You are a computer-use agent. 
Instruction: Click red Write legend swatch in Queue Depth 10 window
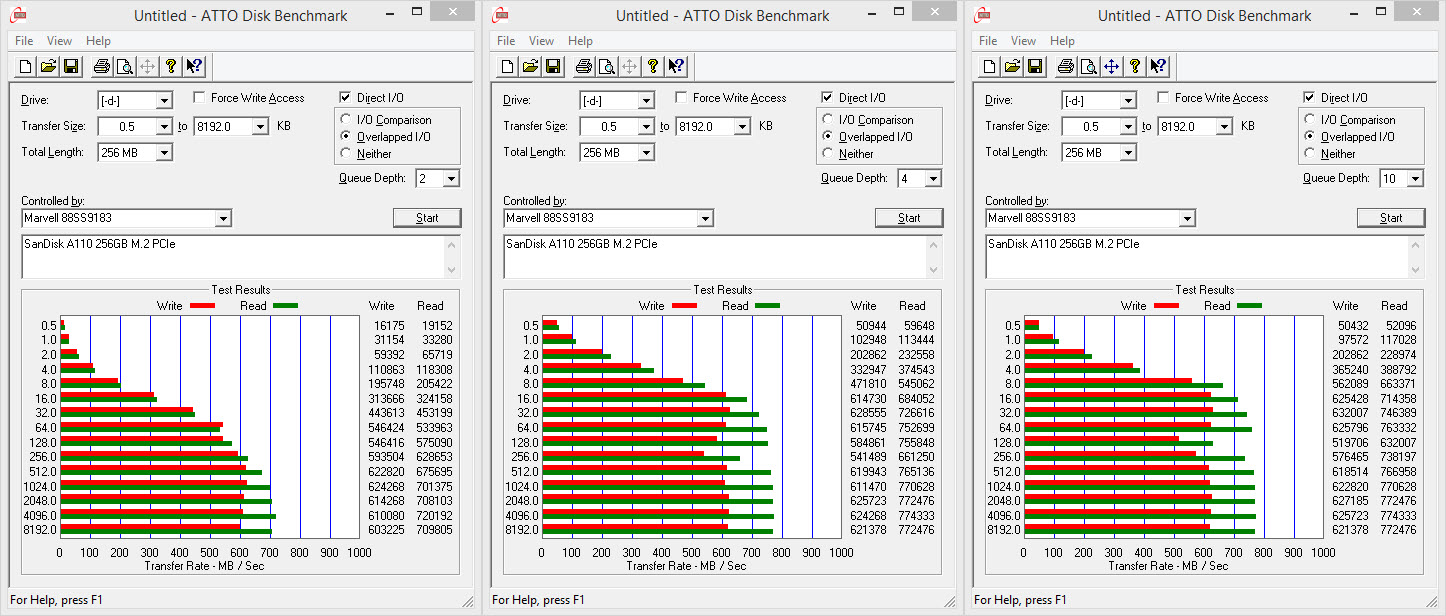pyautogui.click(x=1167, y=306)
